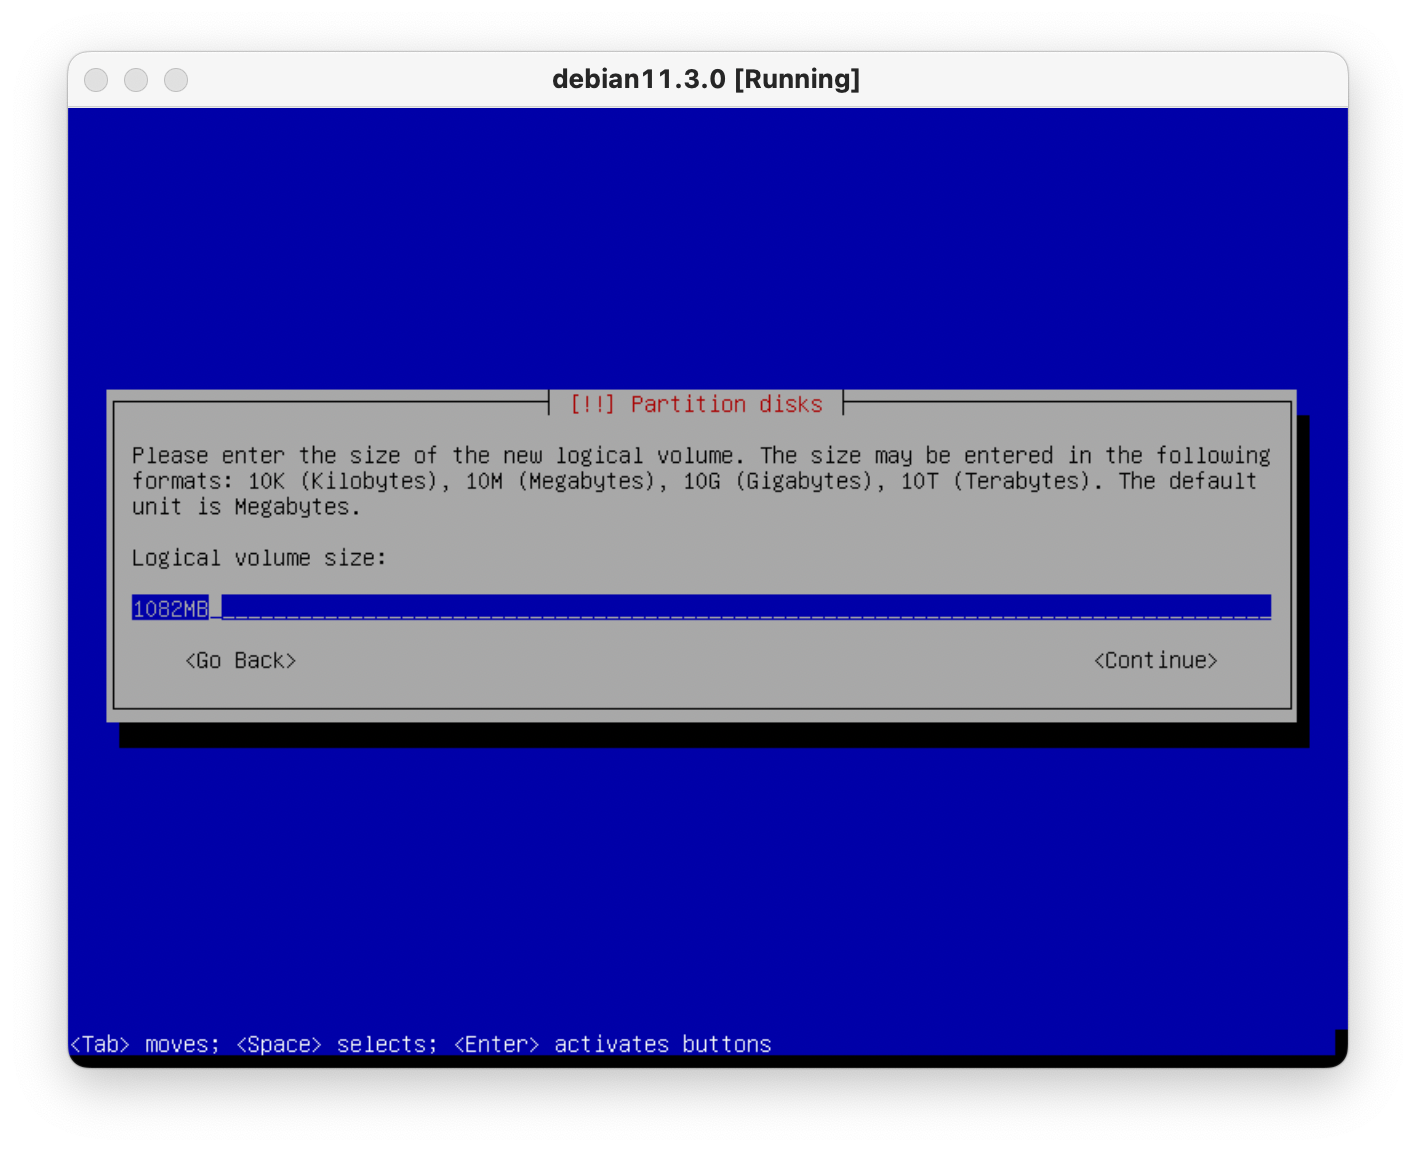
Task: Click the Continue button
Action: click(x=1155, y=661)
